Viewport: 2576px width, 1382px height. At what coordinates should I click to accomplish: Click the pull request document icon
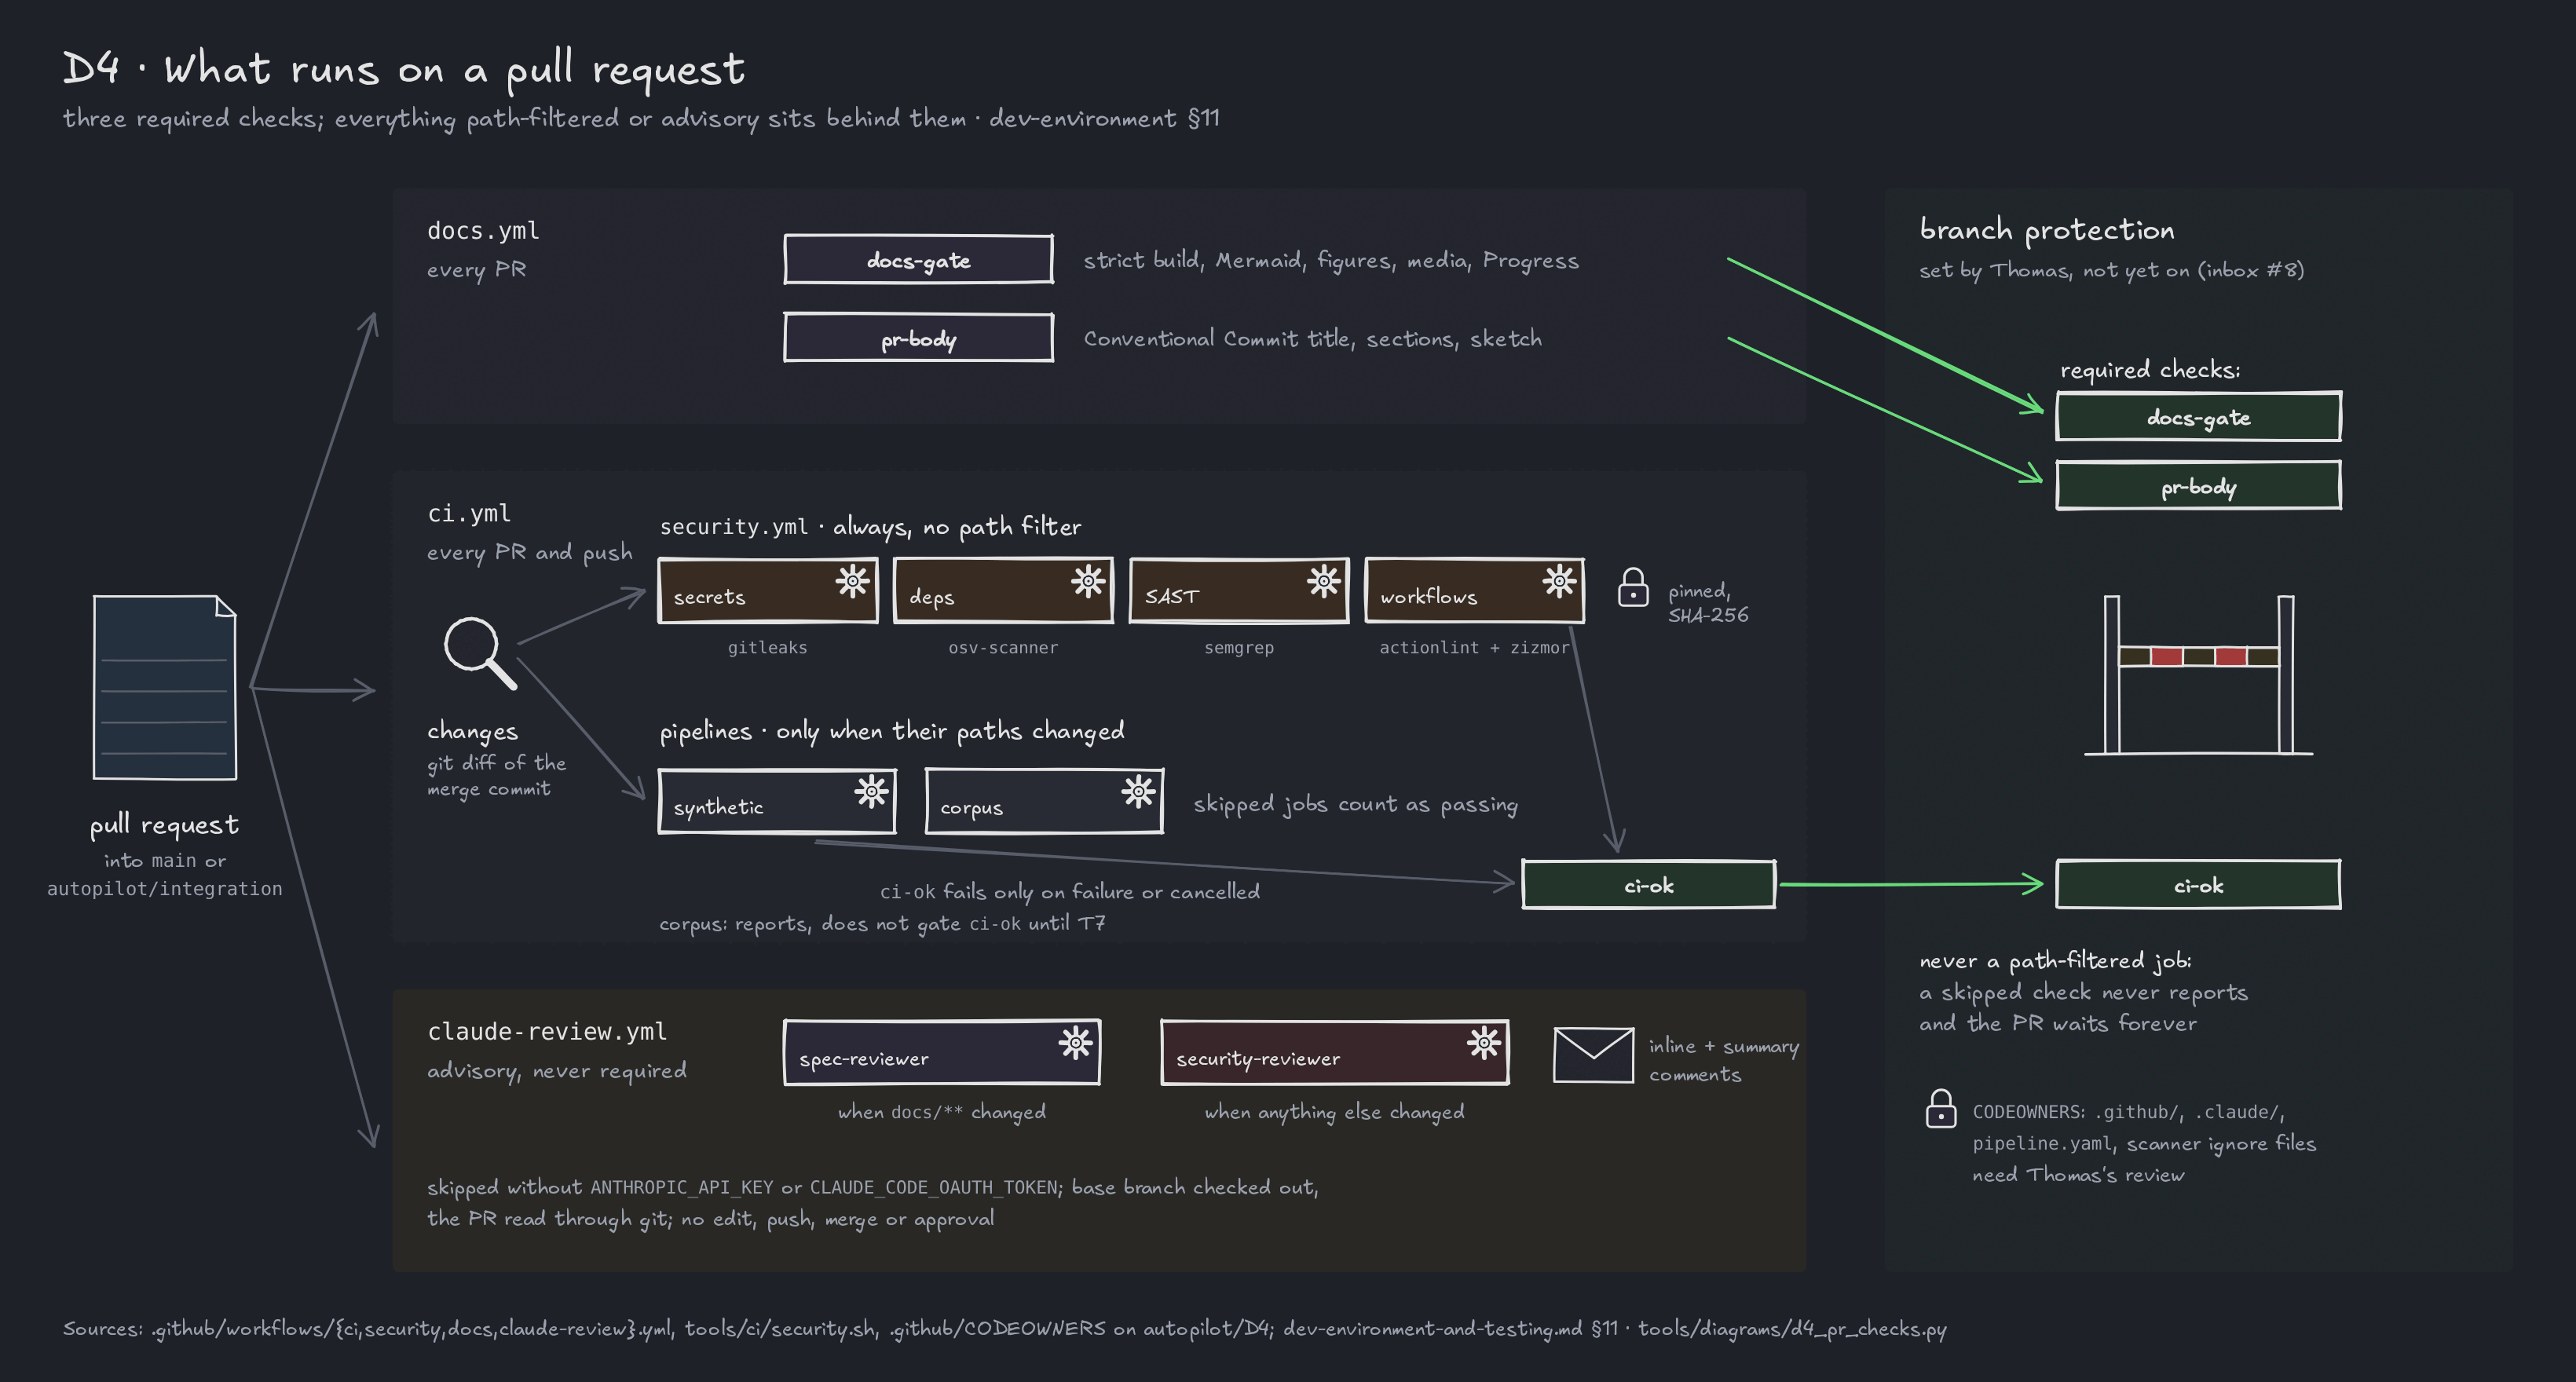pos(165,687)
